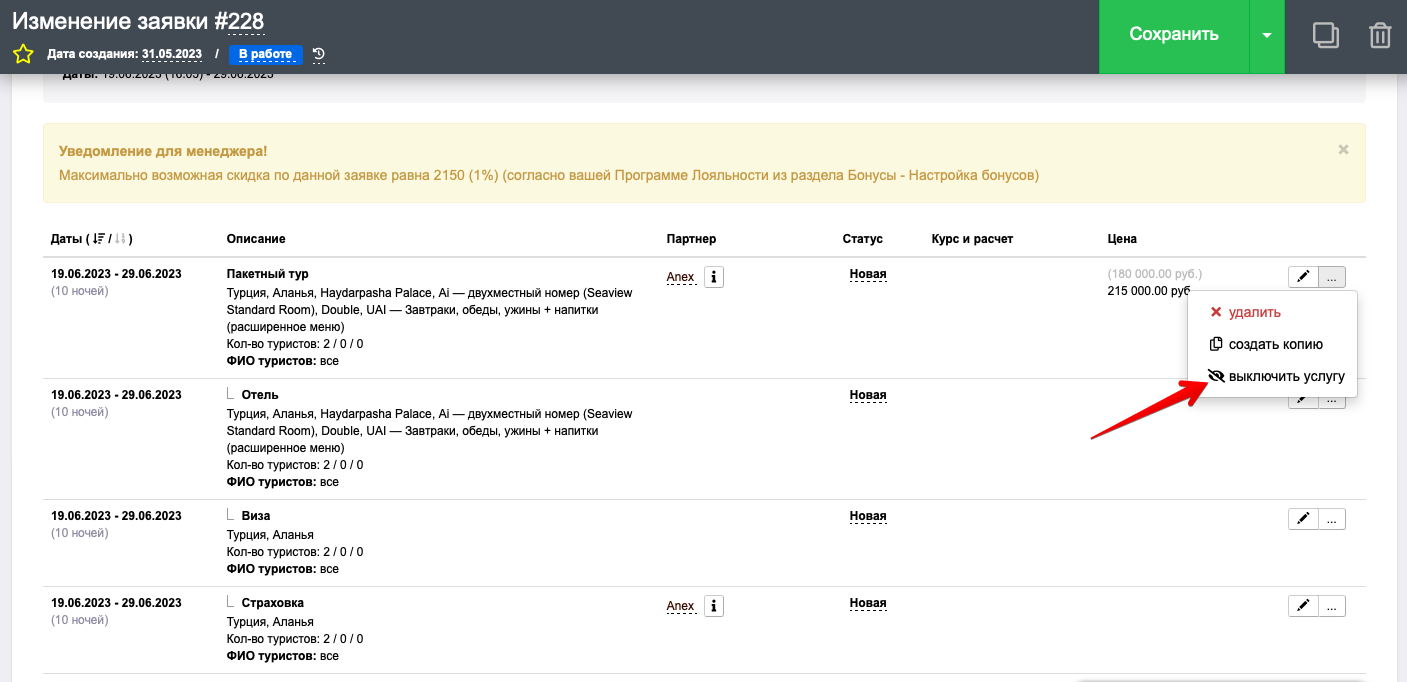Viewport: 1407px width, 682px height.
Task: Click the request title Изменение заявки #228
Action: pos(138,20)
